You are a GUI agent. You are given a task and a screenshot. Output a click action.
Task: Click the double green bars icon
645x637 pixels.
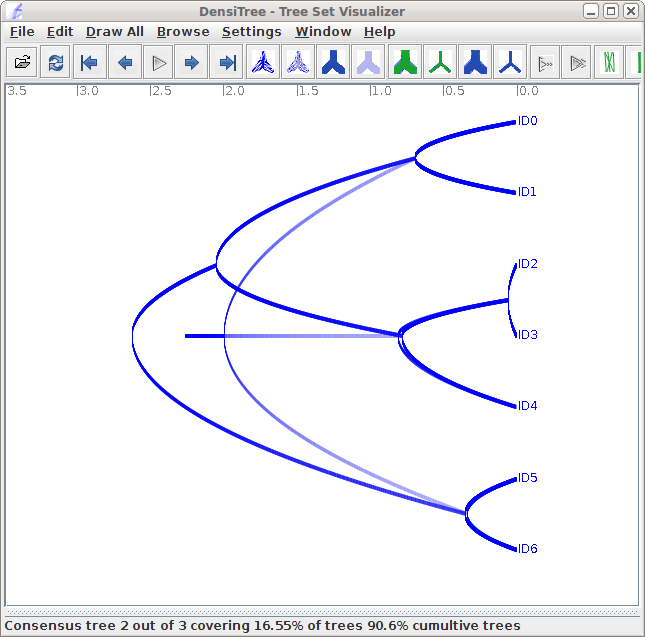[x=607, y=63]
